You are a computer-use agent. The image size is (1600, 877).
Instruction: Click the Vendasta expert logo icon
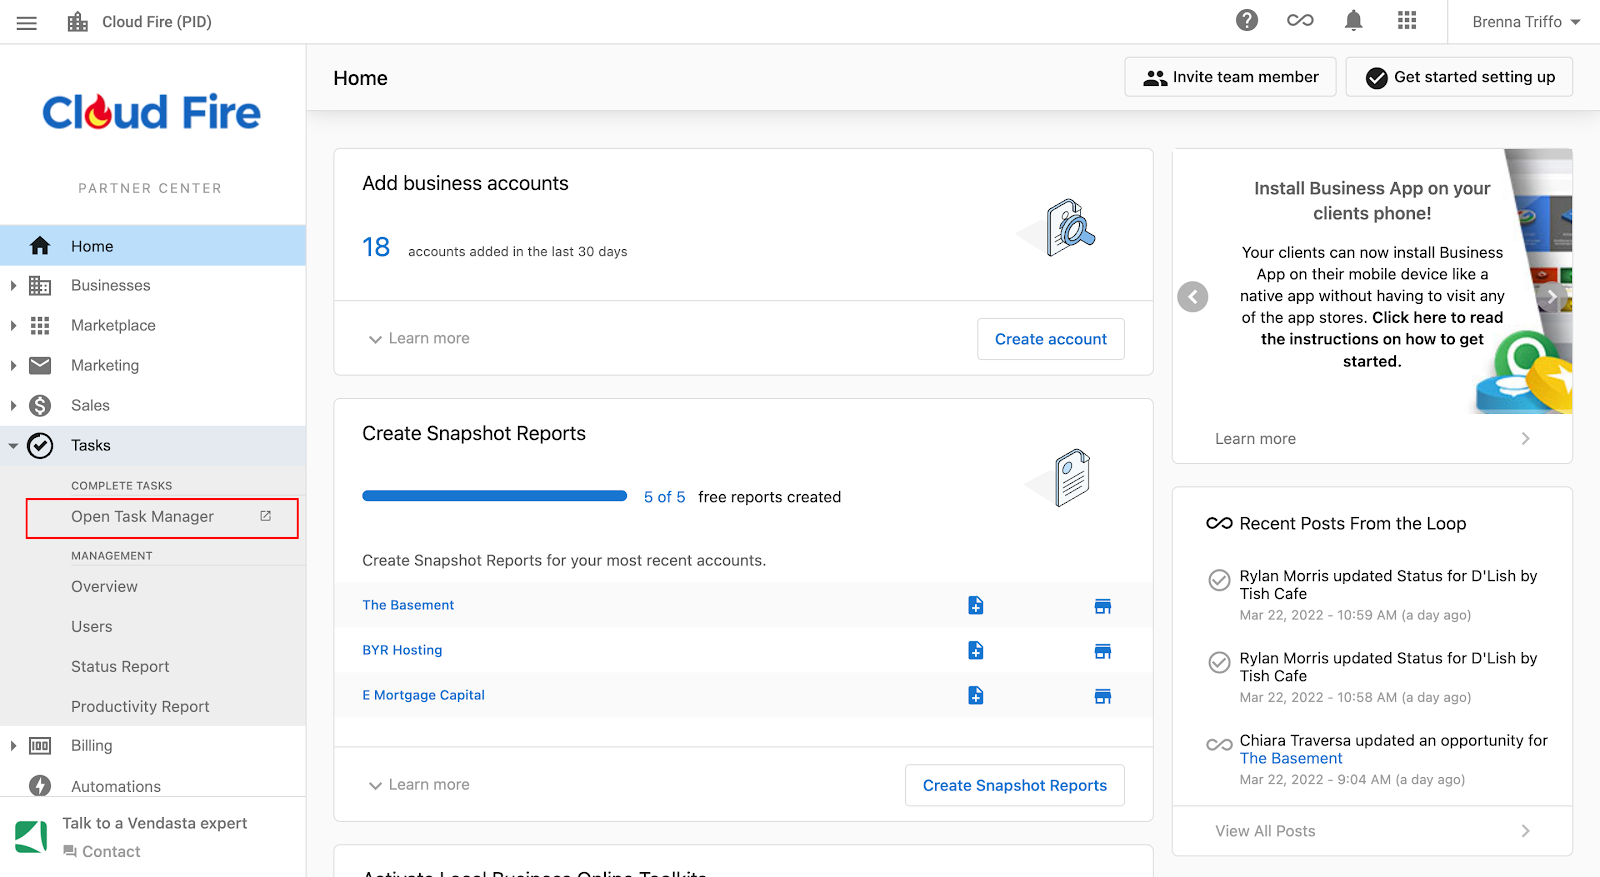(x=31, y=836)
